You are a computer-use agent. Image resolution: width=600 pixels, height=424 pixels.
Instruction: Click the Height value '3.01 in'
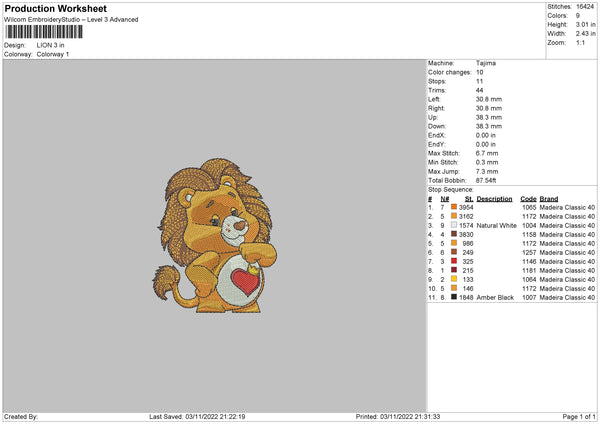(585, 24)
